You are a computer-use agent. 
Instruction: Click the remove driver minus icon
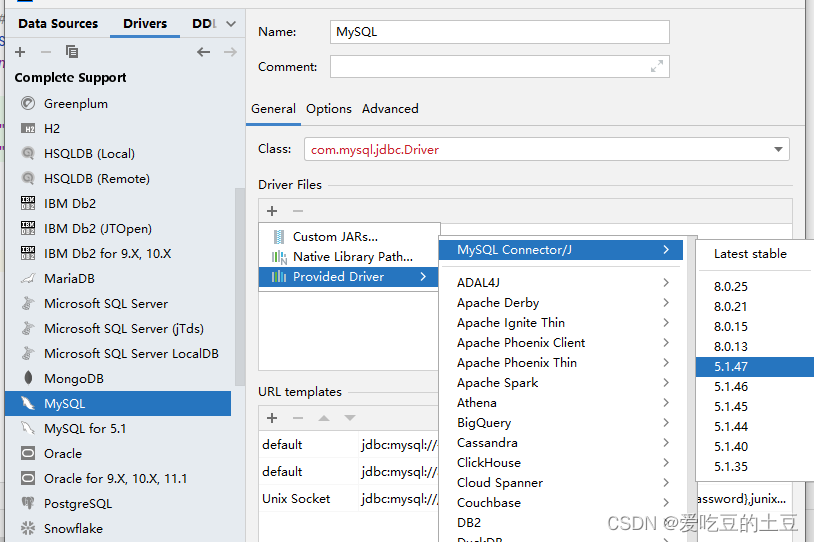coord(46,52)
